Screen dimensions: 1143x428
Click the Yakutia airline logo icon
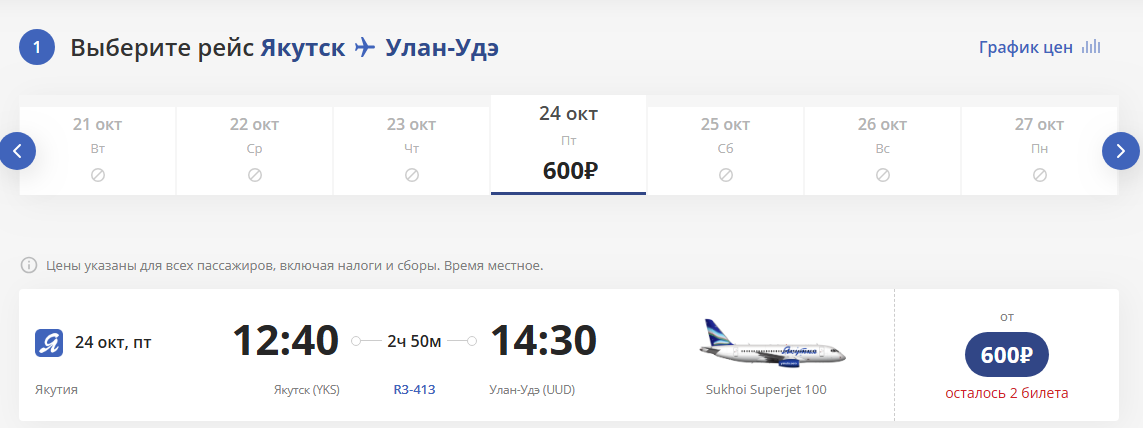49,343
